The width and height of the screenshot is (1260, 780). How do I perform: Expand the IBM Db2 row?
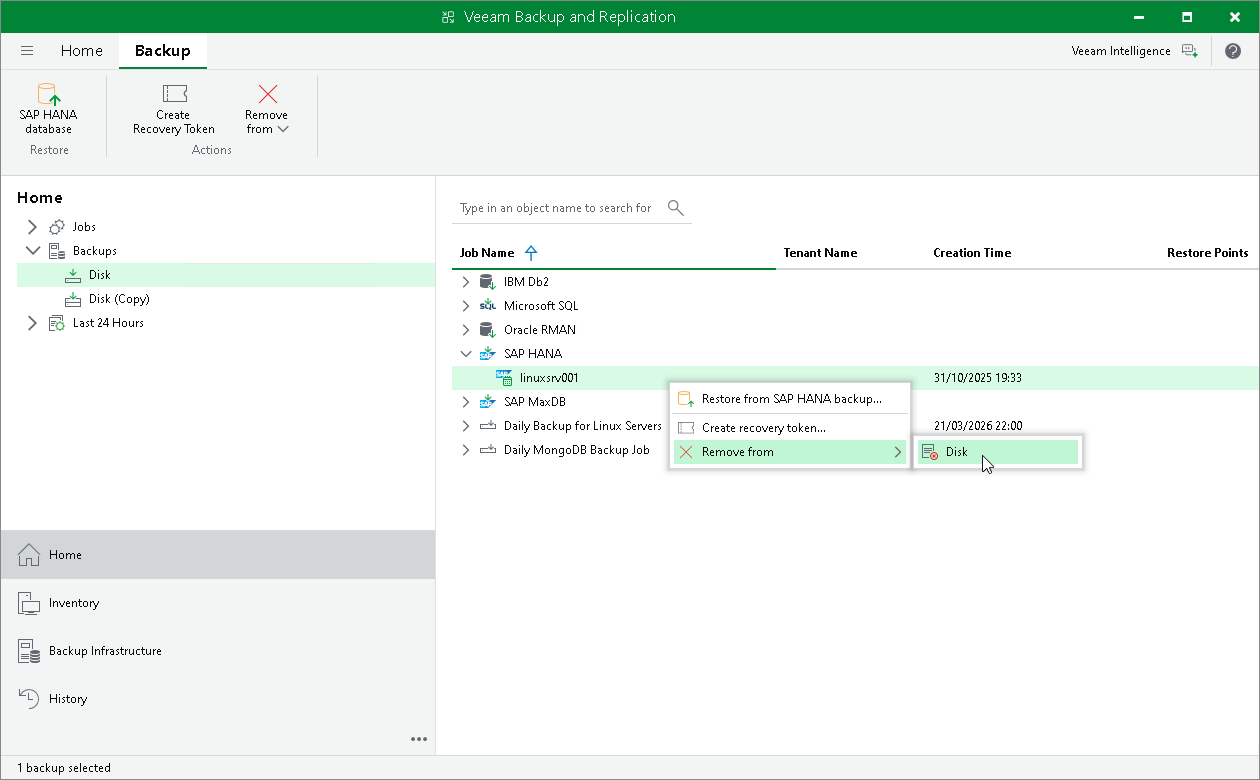click(x=465, y=282)
